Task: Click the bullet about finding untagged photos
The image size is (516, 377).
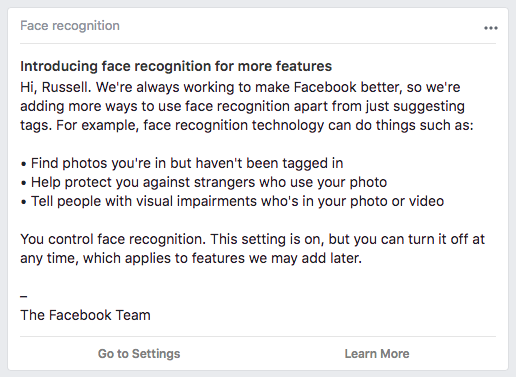Action: click(182, 163)
